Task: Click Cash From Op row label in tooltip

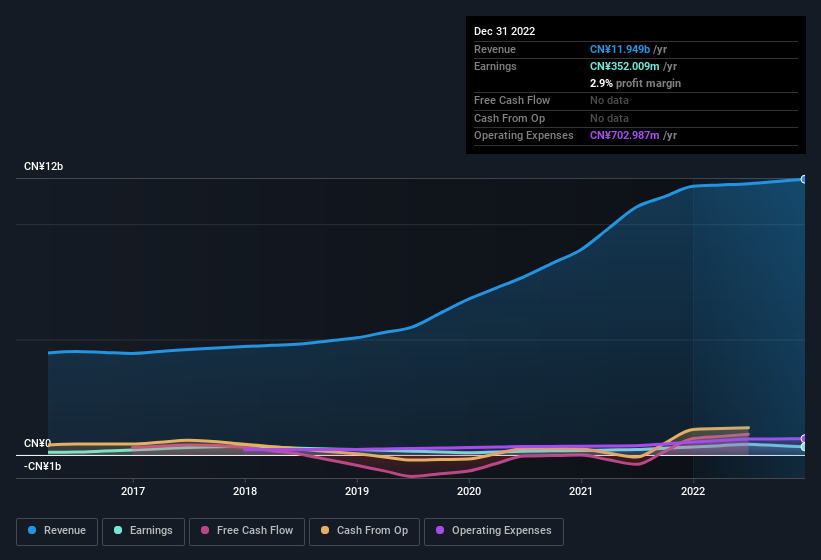Action: point(509,118)
